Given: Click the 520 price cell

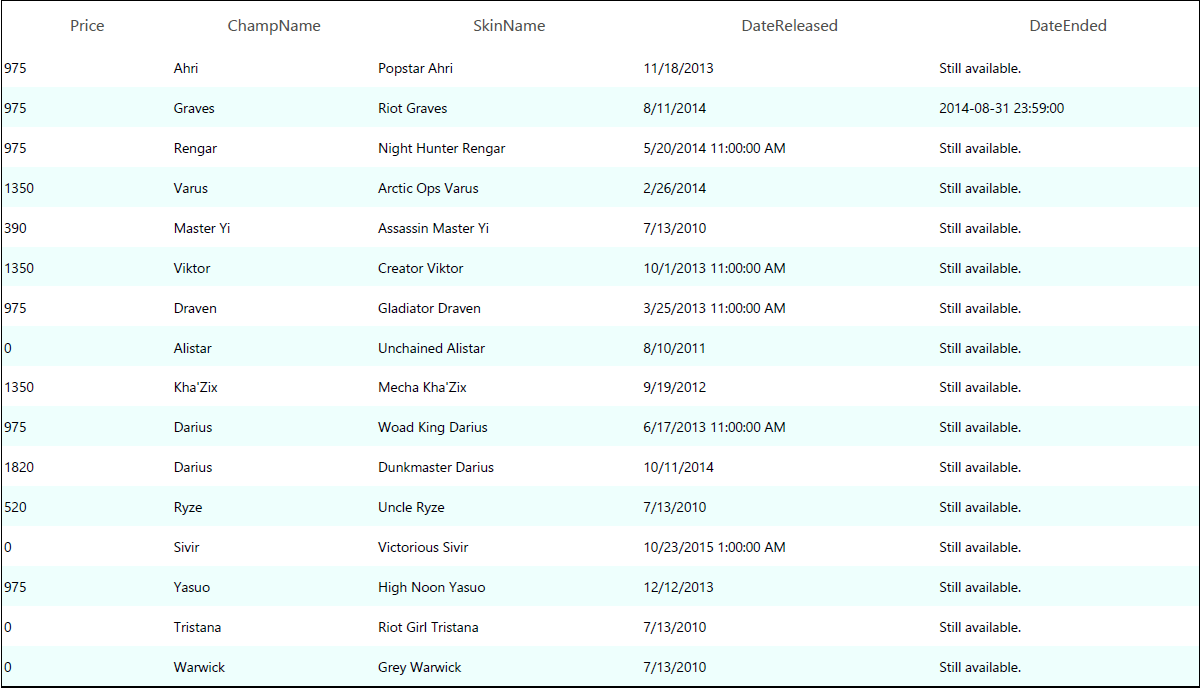Looking at the screenshot, I should (16, 507).
